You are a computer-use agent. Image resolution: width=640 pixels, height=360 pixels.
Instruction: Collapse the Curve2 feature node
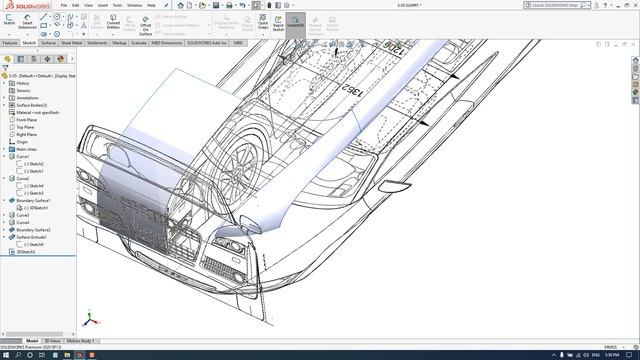pyautogui.click(x=4, y=179)
